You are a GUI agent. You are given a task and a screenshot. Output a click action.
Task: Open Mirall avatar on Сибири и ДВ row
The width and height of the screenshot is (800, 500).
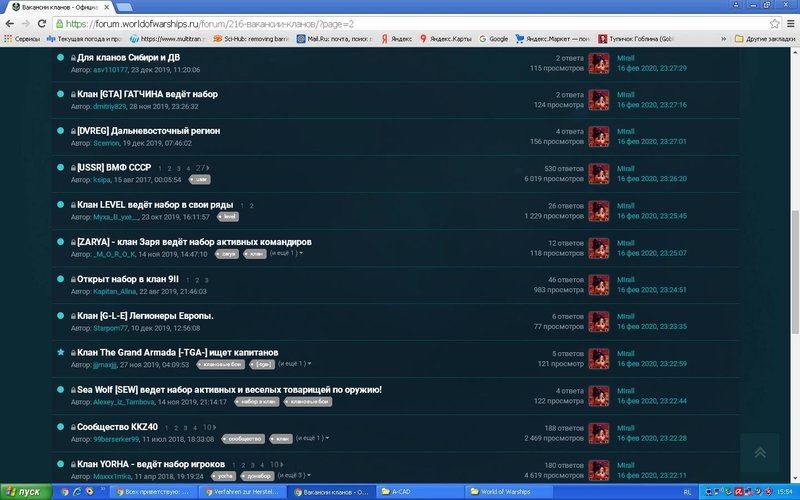pyautogui.click(x=598, y=63)
